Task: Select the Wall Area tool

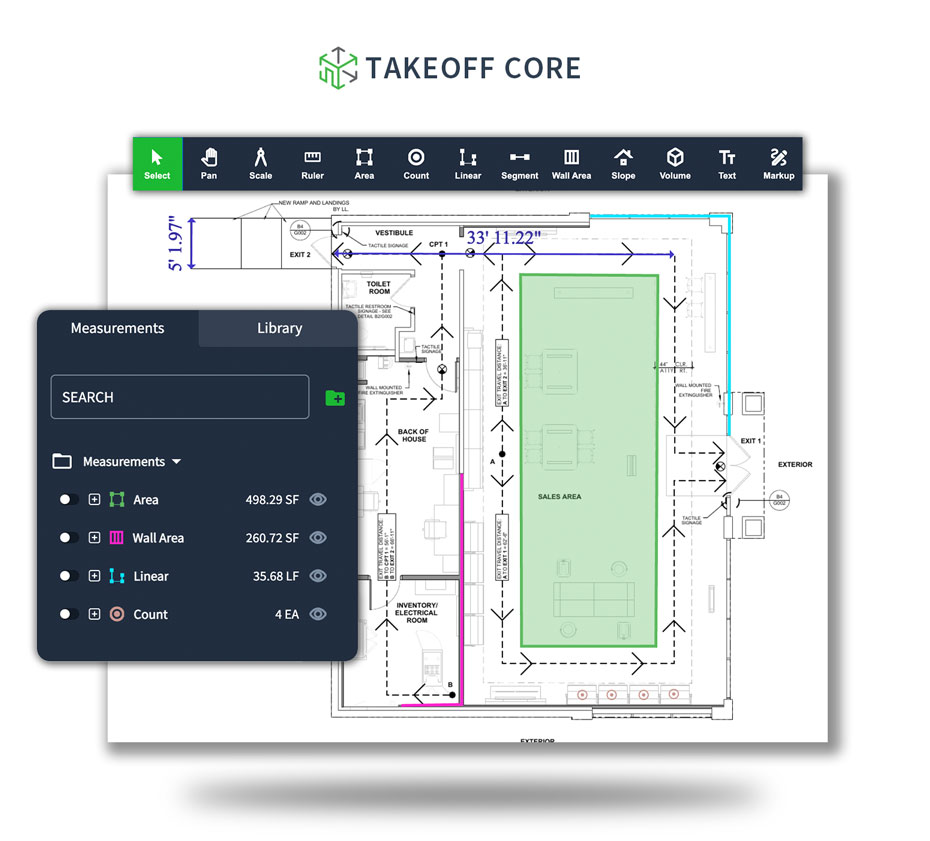Action: coord(571,164)
